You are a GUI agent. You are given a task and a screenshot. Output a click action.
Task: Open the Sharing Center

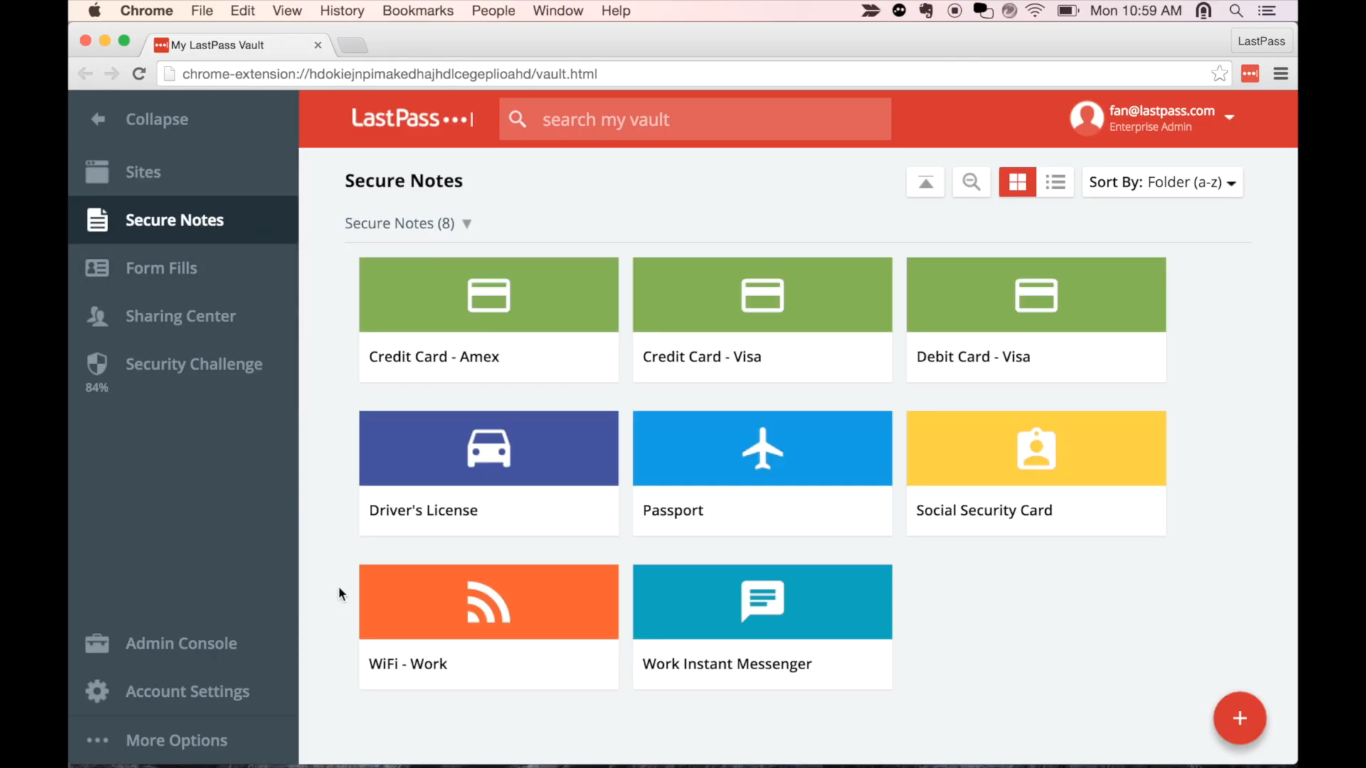(x=180, y=316)
